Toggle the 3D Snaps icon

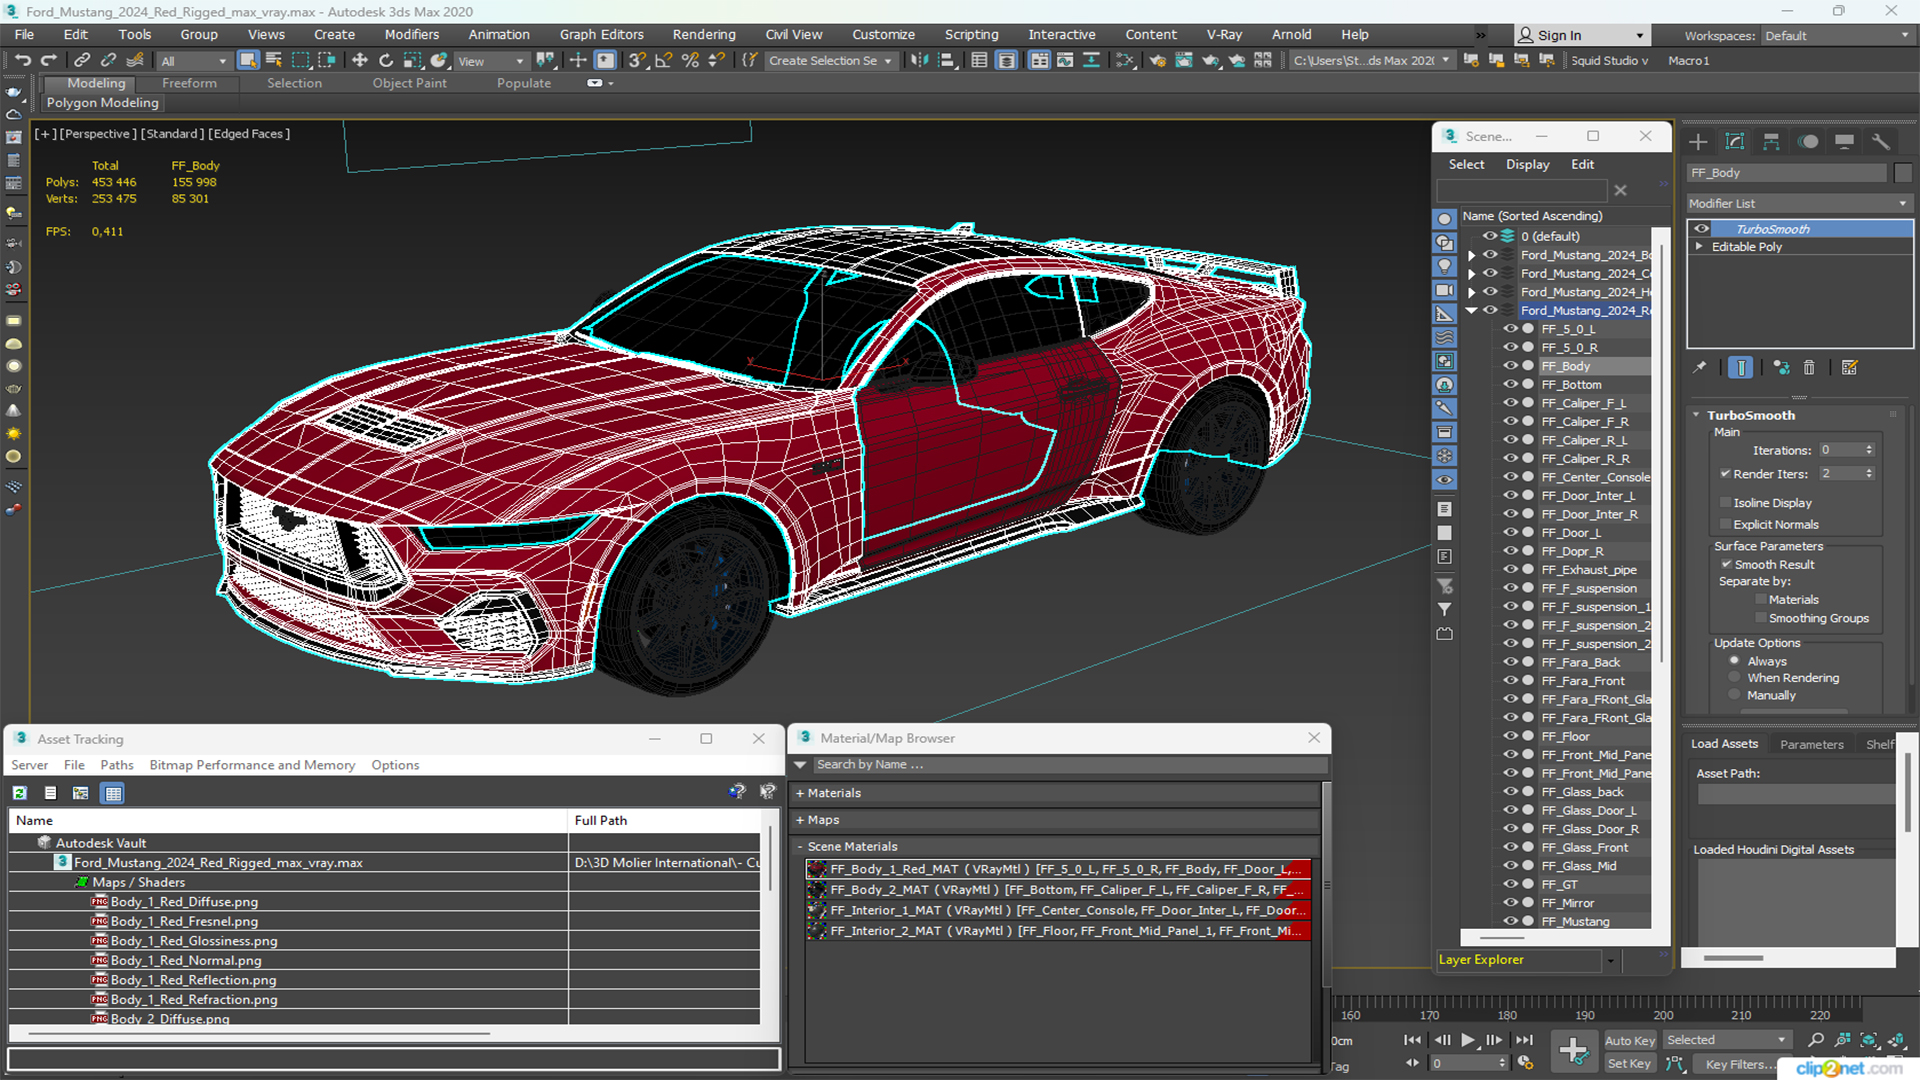point(637,61)
